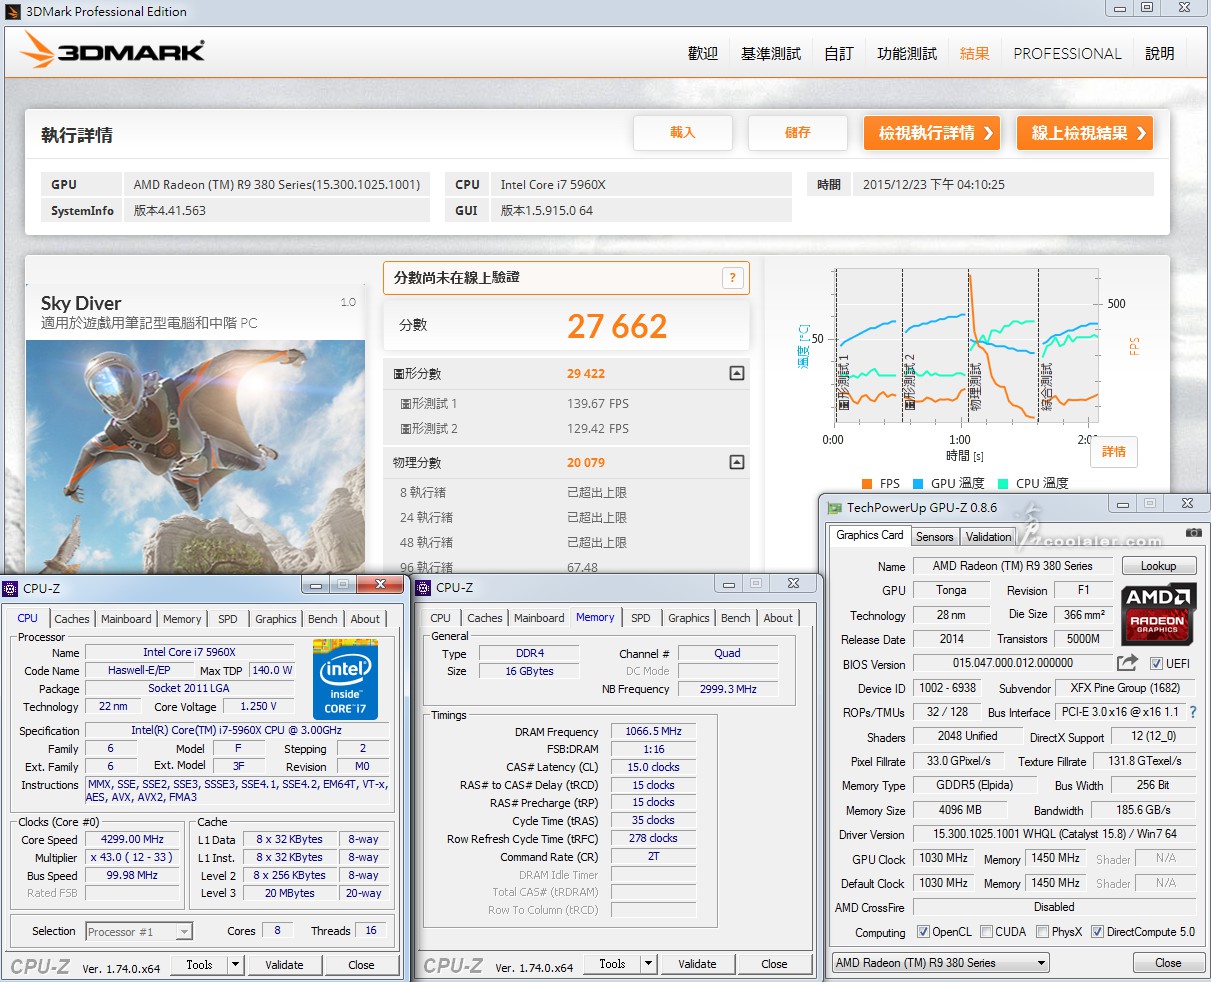Toggle the CUDA checkbox

click(986, 932)
